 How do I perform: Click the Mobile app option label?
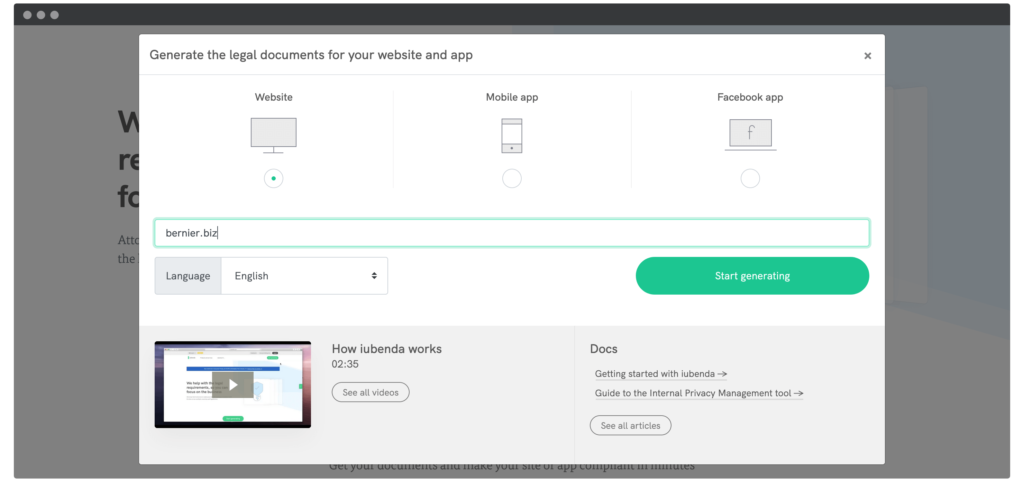tap(511, 97)
